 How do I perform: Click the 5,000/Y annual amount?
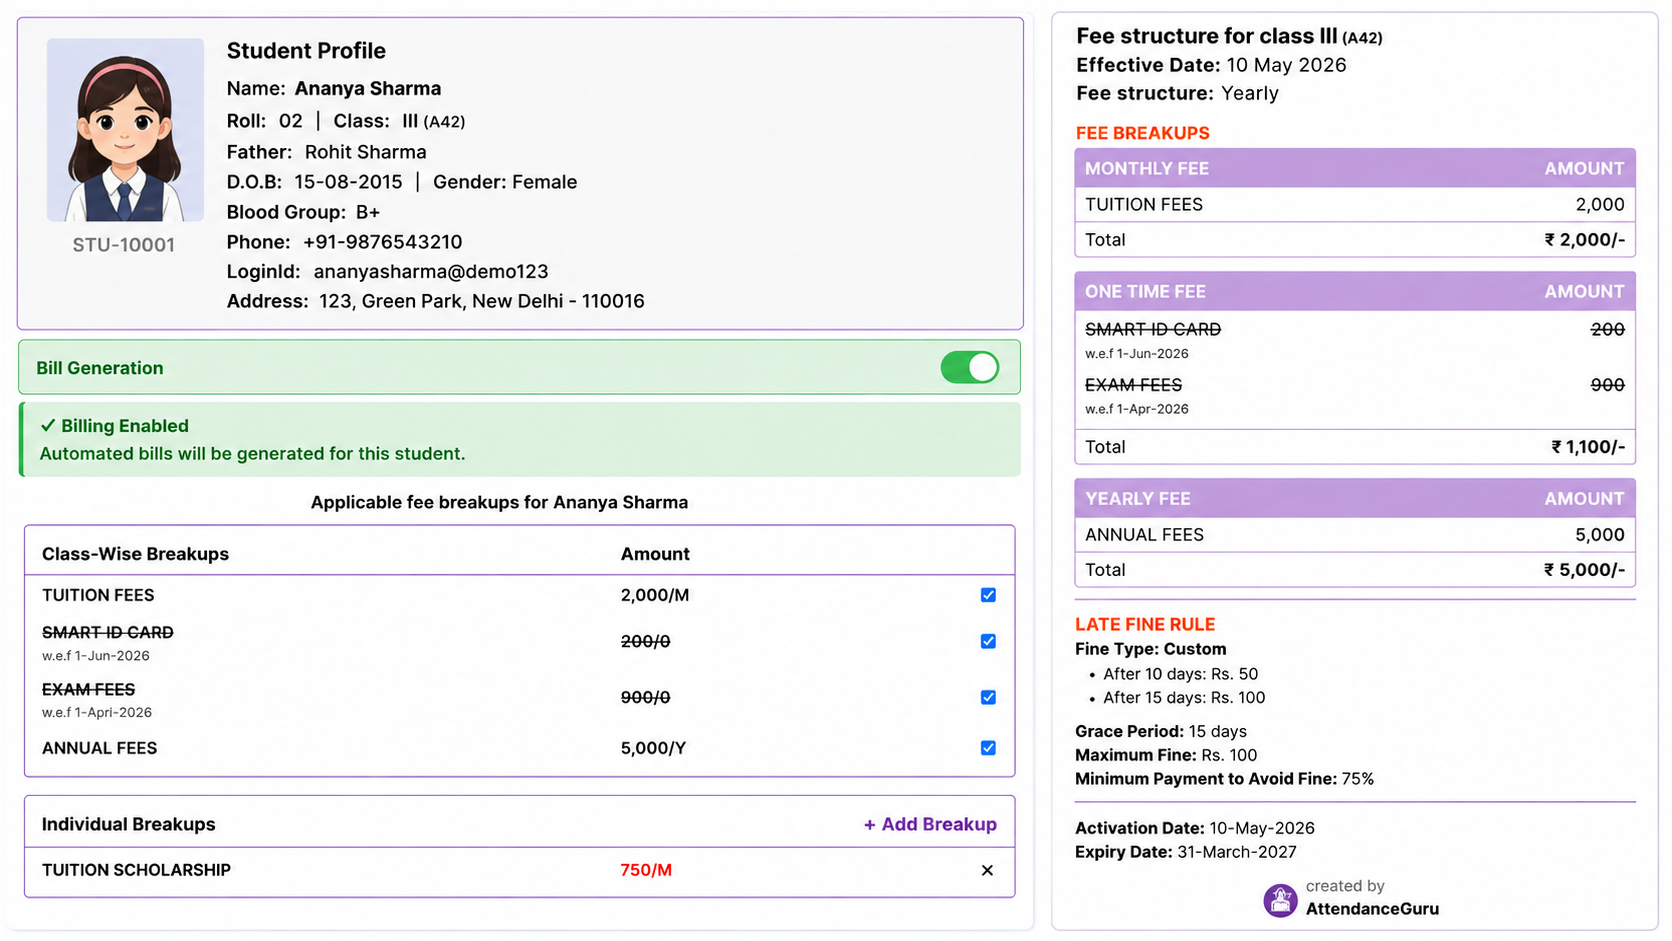(653, 748)
